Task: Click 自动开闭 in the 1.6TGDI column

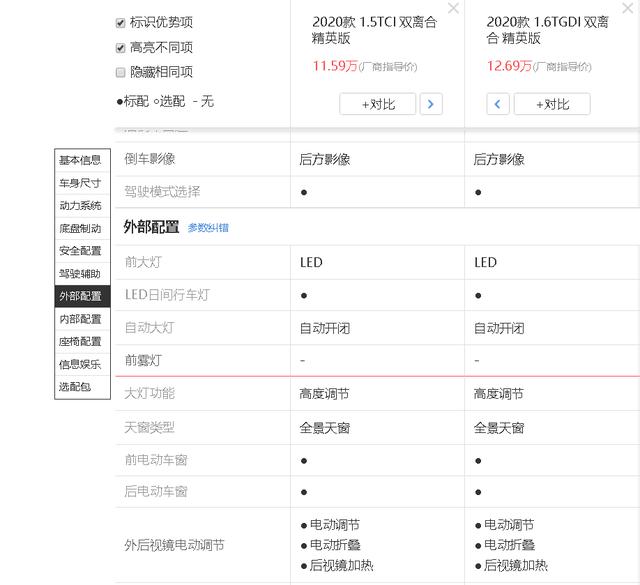Action: (x=499, y=328)
